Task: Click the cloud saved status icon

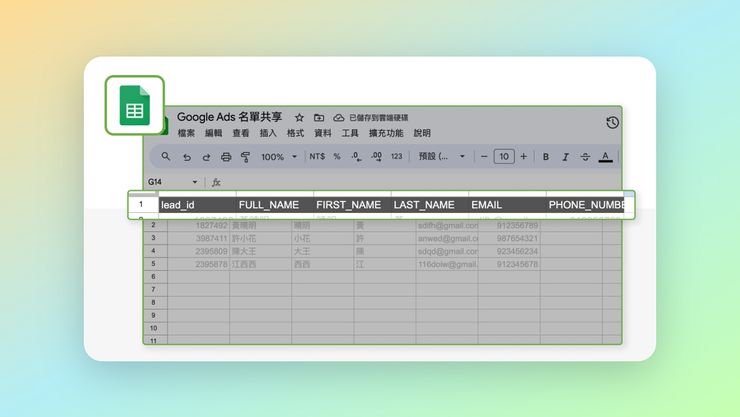Action: coord(338,117)
